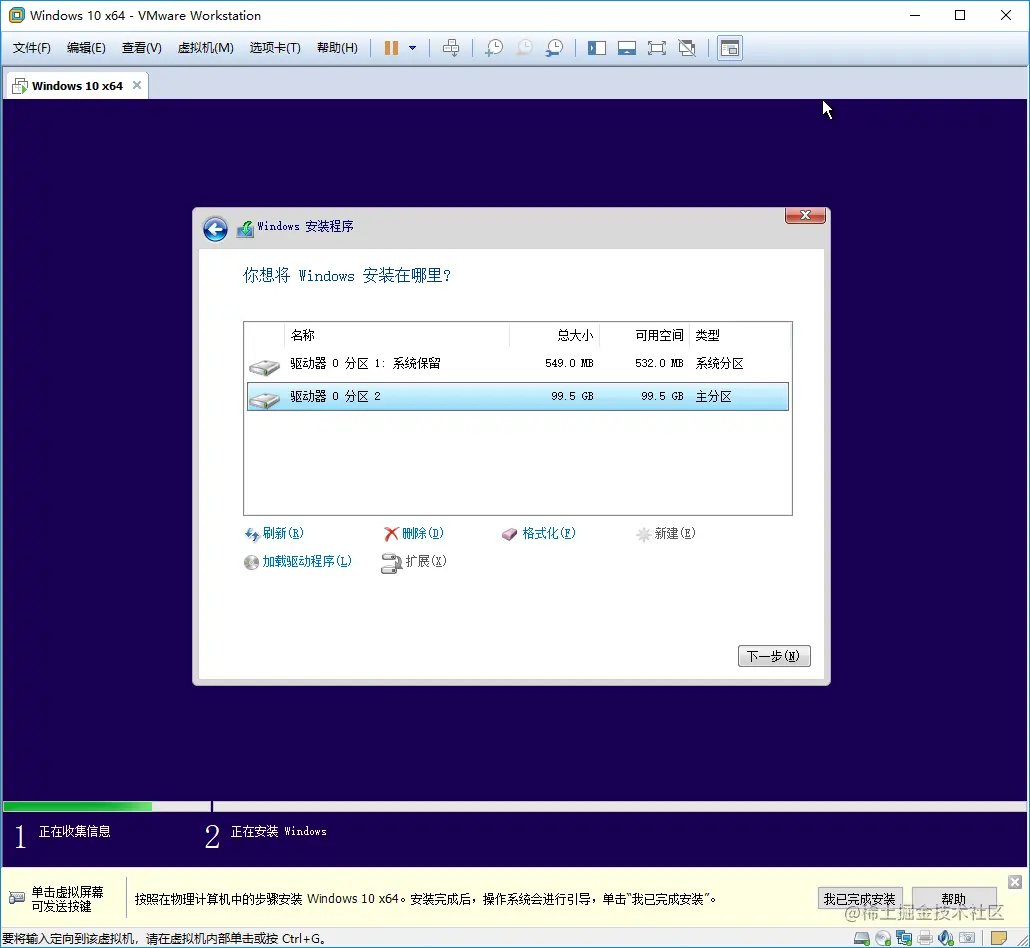Go back with the blue arrow button
The image size is (1030, 948).
[x=215, y=229]
